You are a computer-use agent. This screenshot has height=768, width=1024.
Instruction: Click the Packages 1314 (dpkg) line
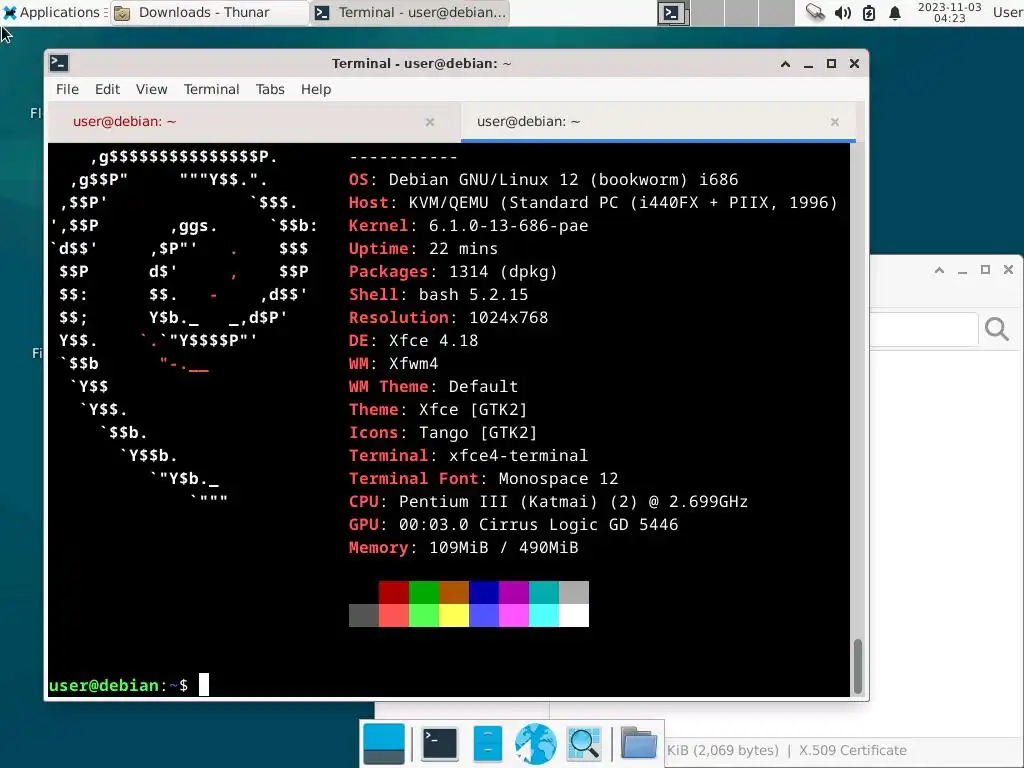(453, 272)
